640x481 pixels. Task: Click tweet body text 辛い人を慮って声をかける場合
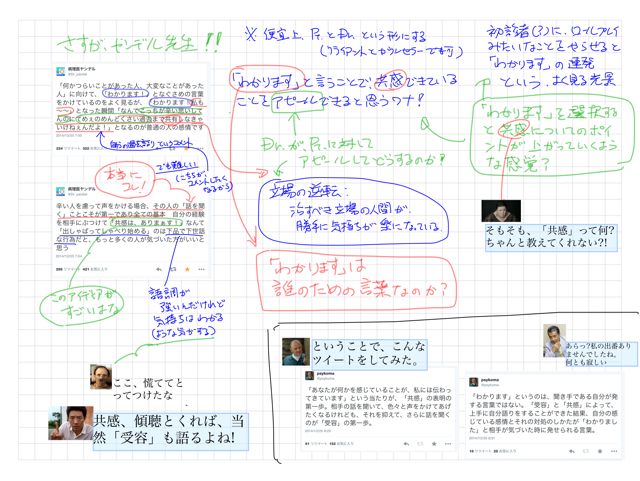tap(130, 227)
